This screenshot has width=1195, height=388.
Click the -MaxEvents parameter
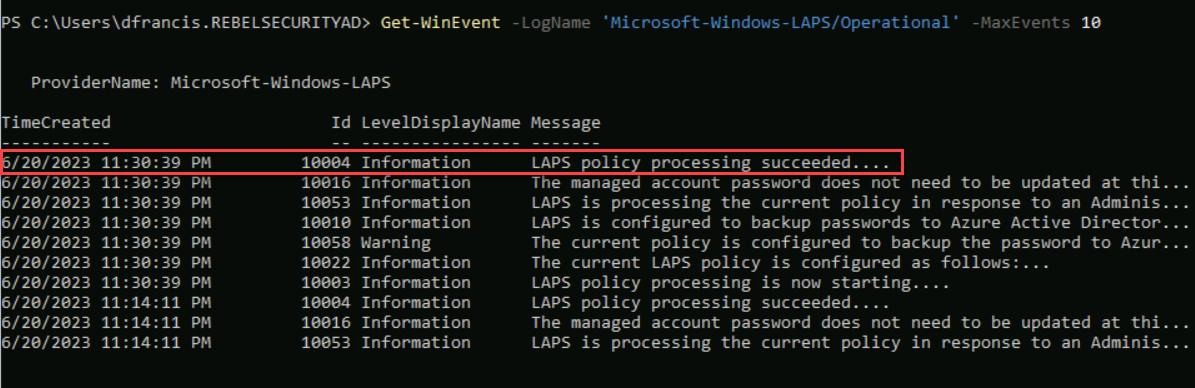click(x=1021, y=23)
